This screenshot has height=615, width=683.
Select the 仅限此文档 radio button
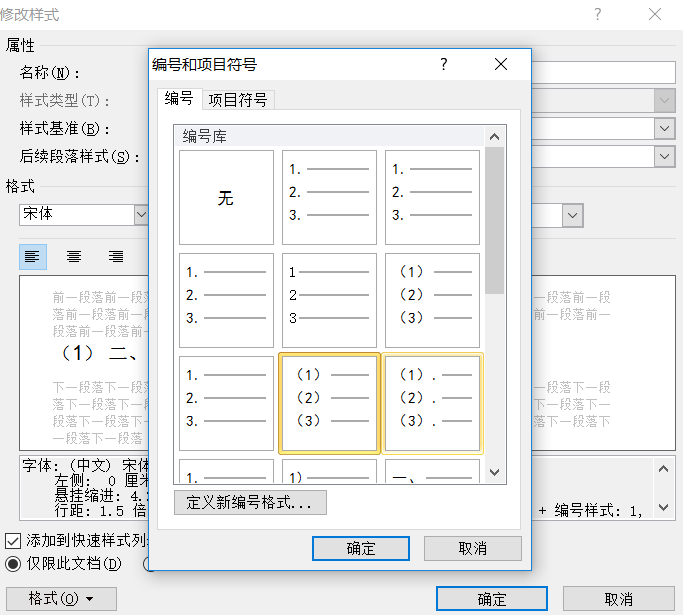tap(12, 563)
